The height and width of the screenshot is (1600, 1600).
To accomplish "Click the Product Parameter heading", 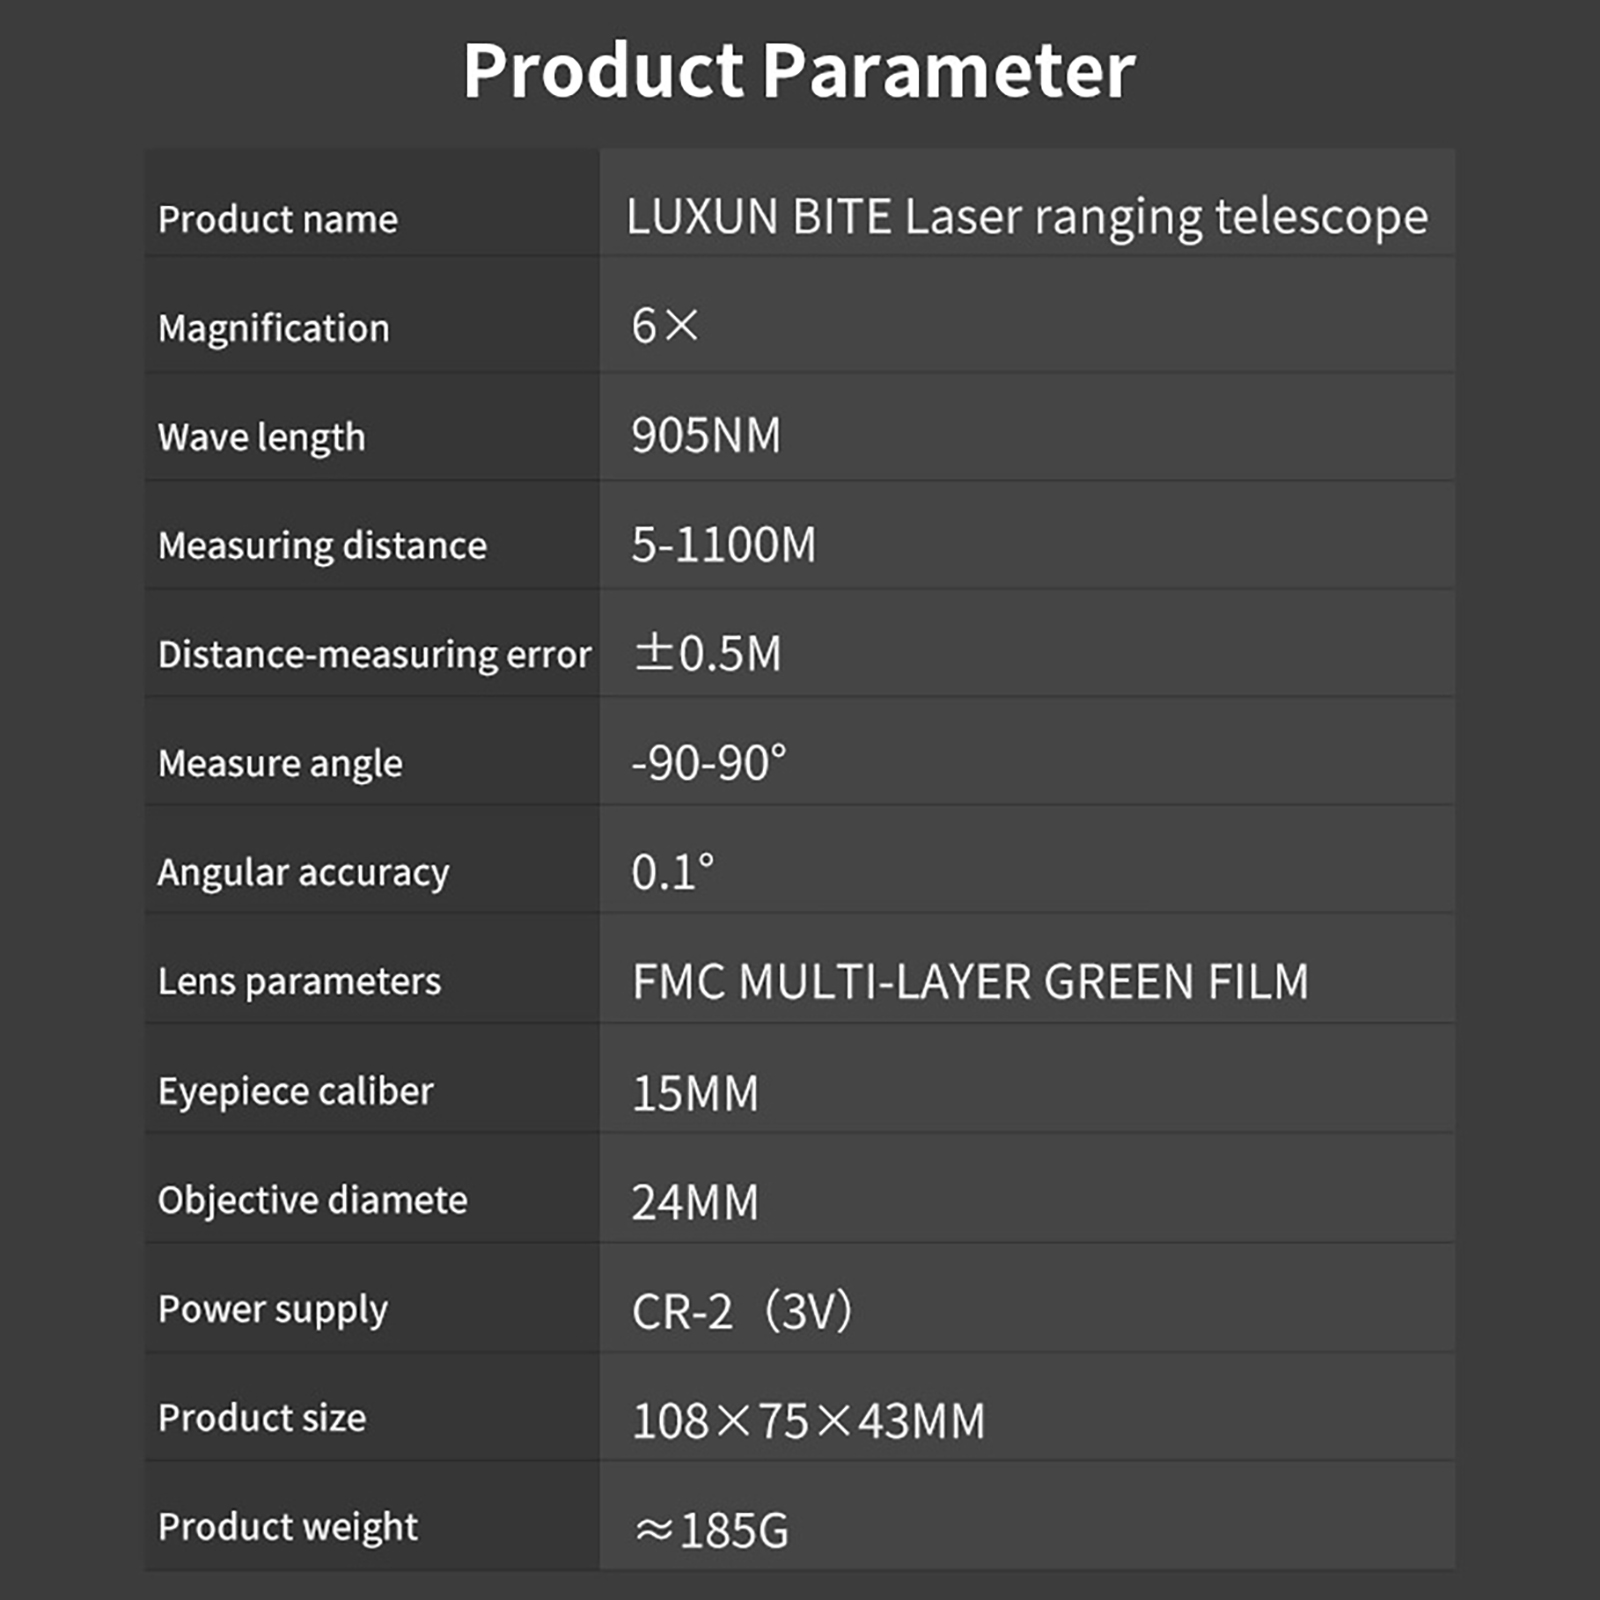I will coord(798,71).
